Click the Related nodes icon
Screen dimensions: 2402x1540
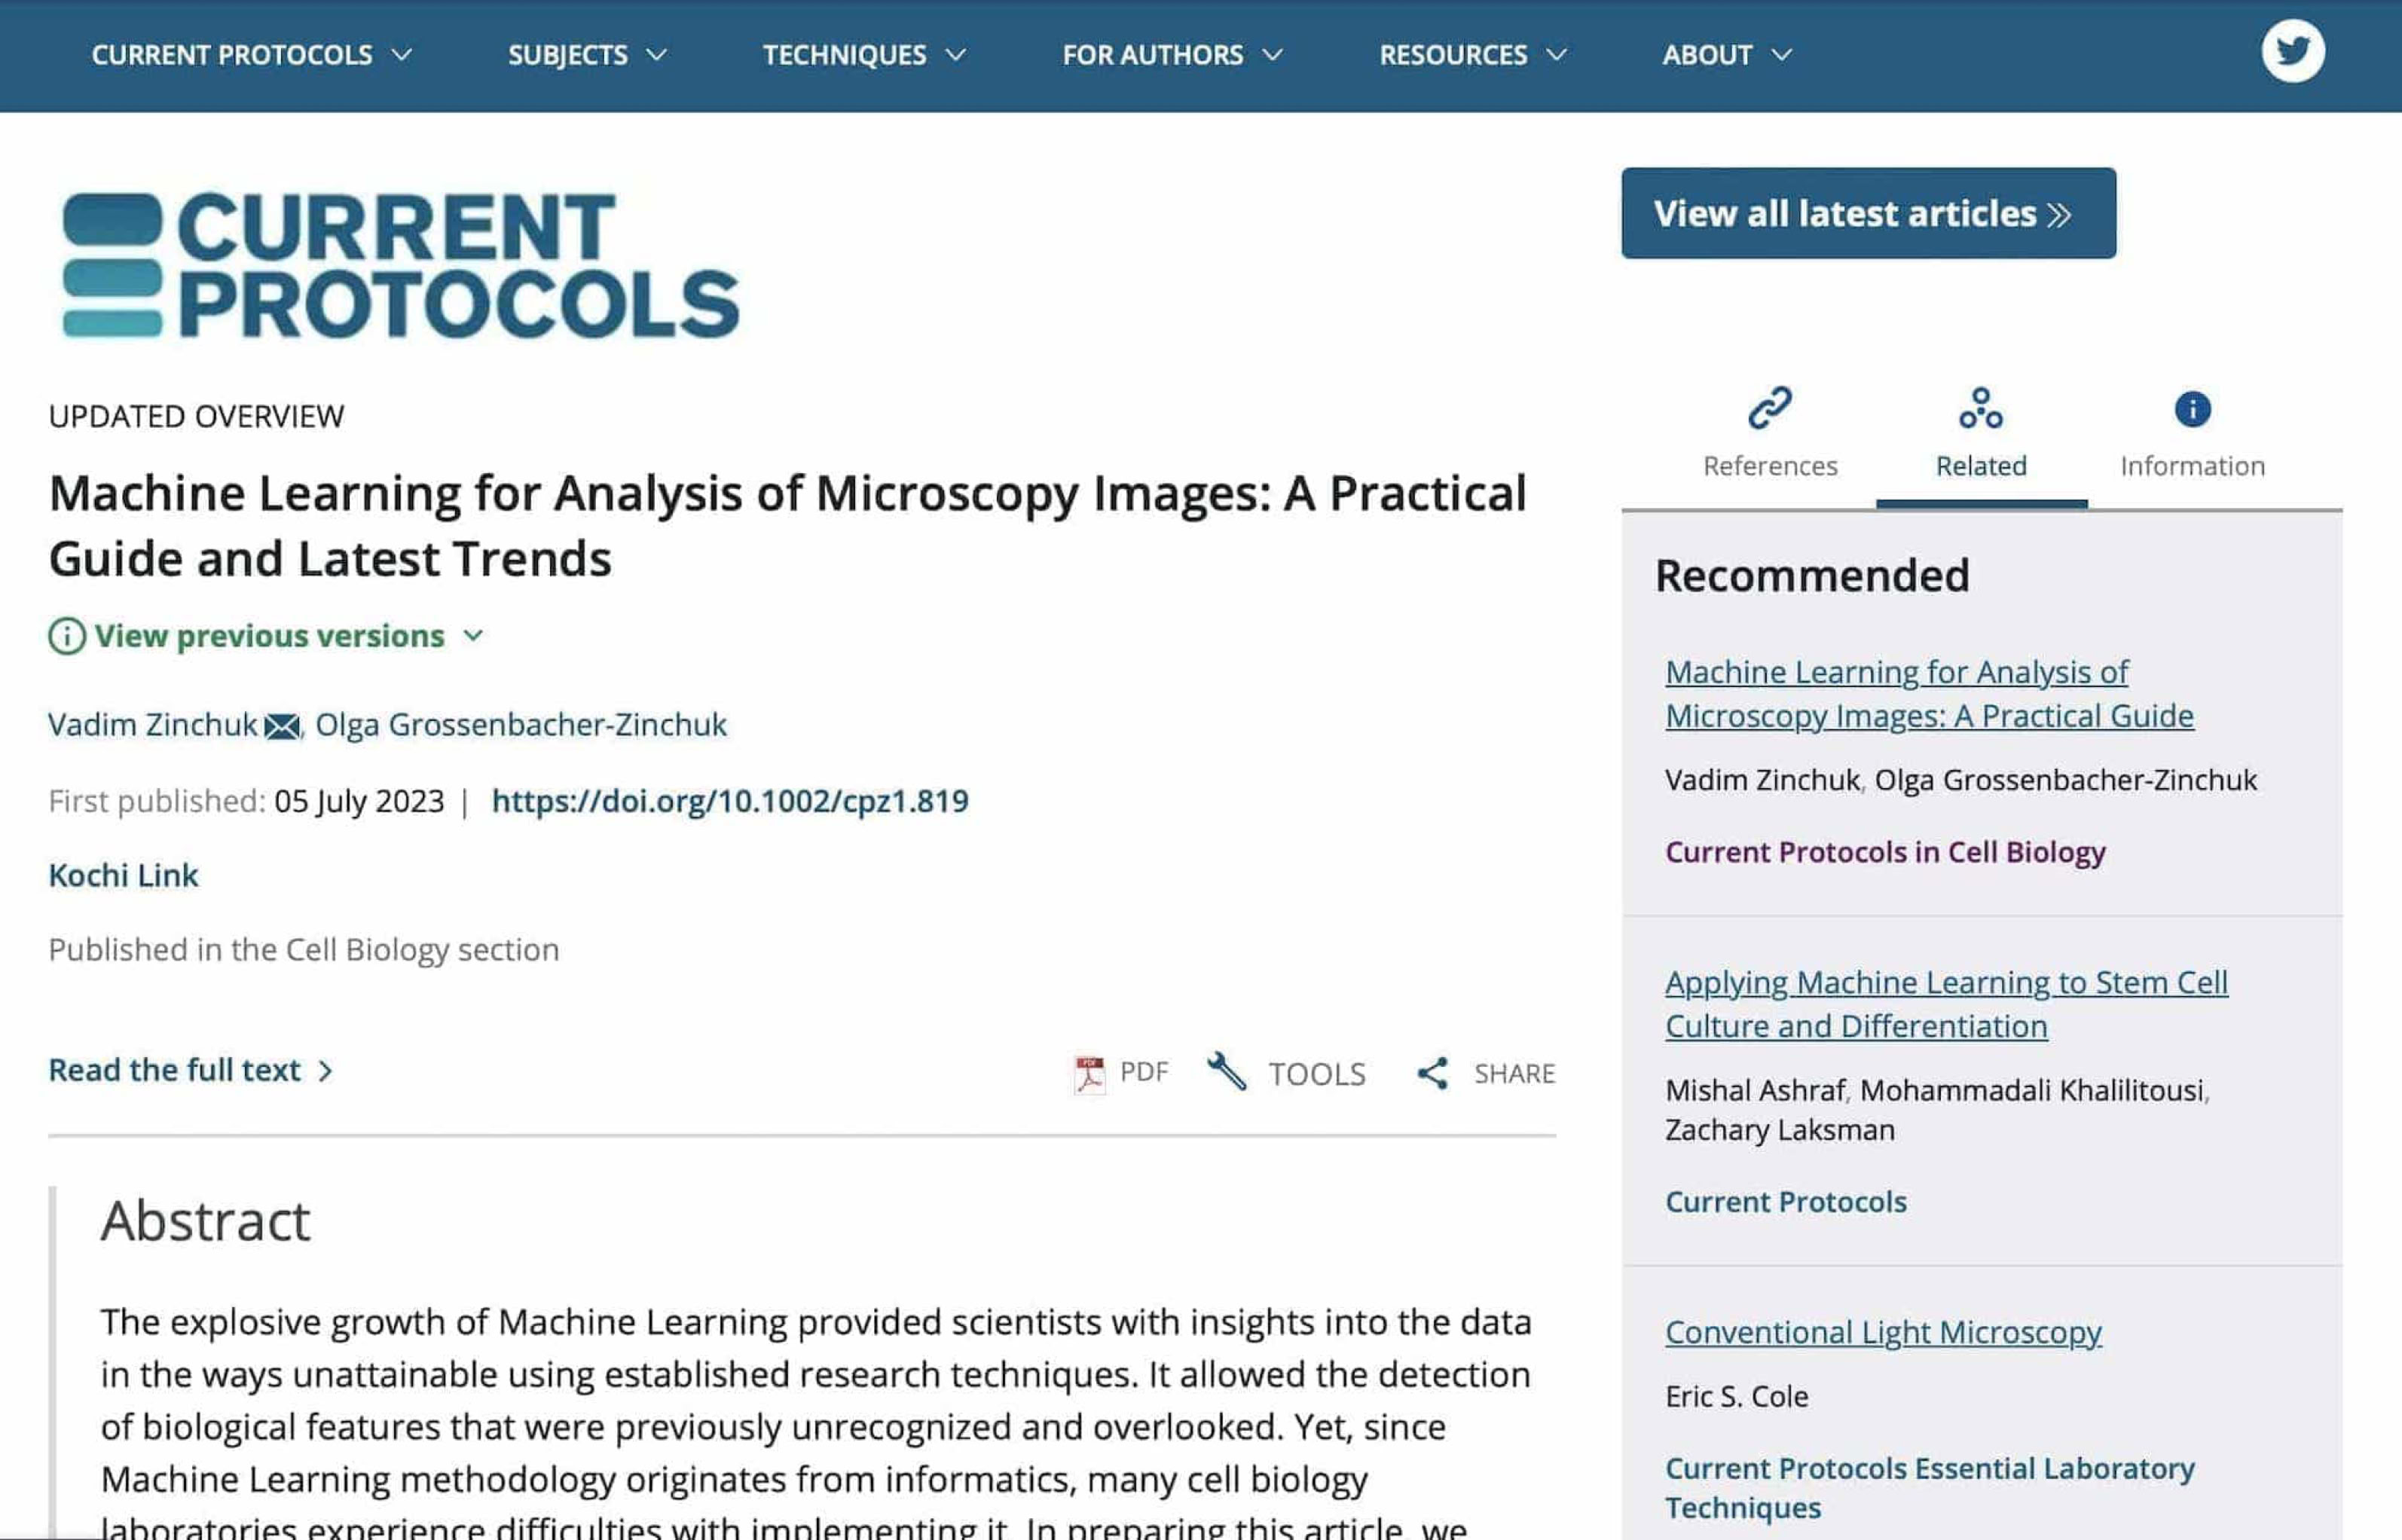tap(1981, 408)
